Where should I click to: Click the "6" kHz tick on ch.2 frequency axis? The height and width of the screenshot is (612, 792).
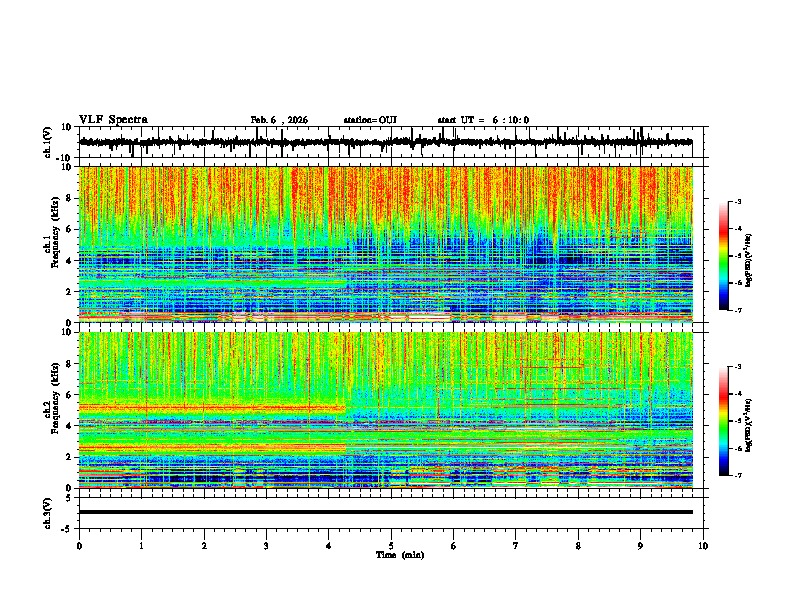(69, 395)
